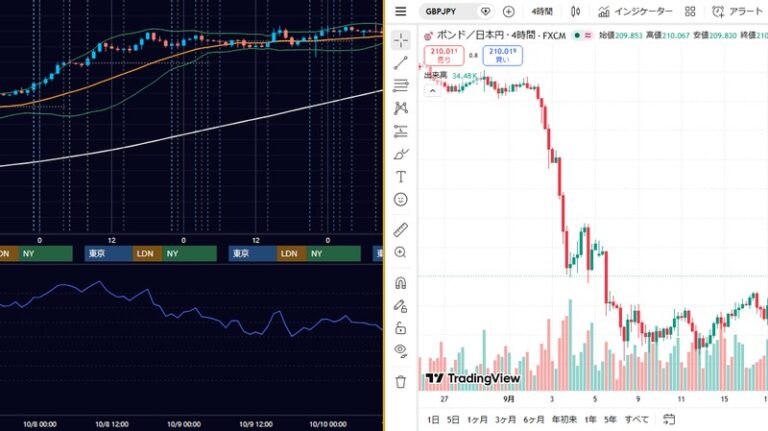
Task: Select the brush drawing tool
Action: tap(401, 154)
